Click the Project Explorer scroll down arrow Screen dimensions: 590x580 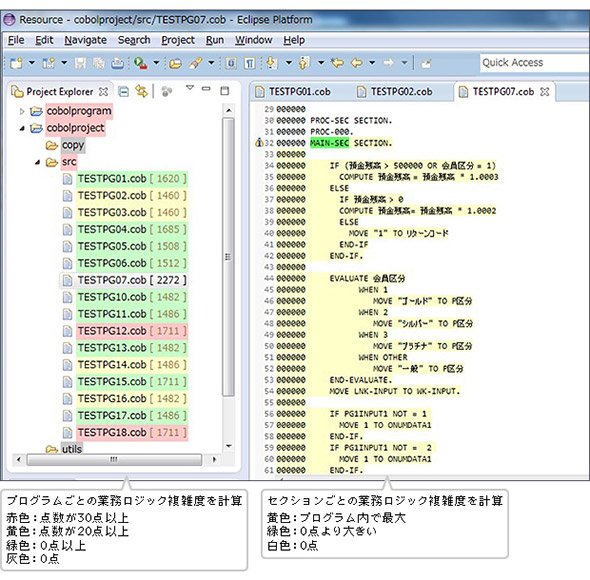tap(228, 446)
